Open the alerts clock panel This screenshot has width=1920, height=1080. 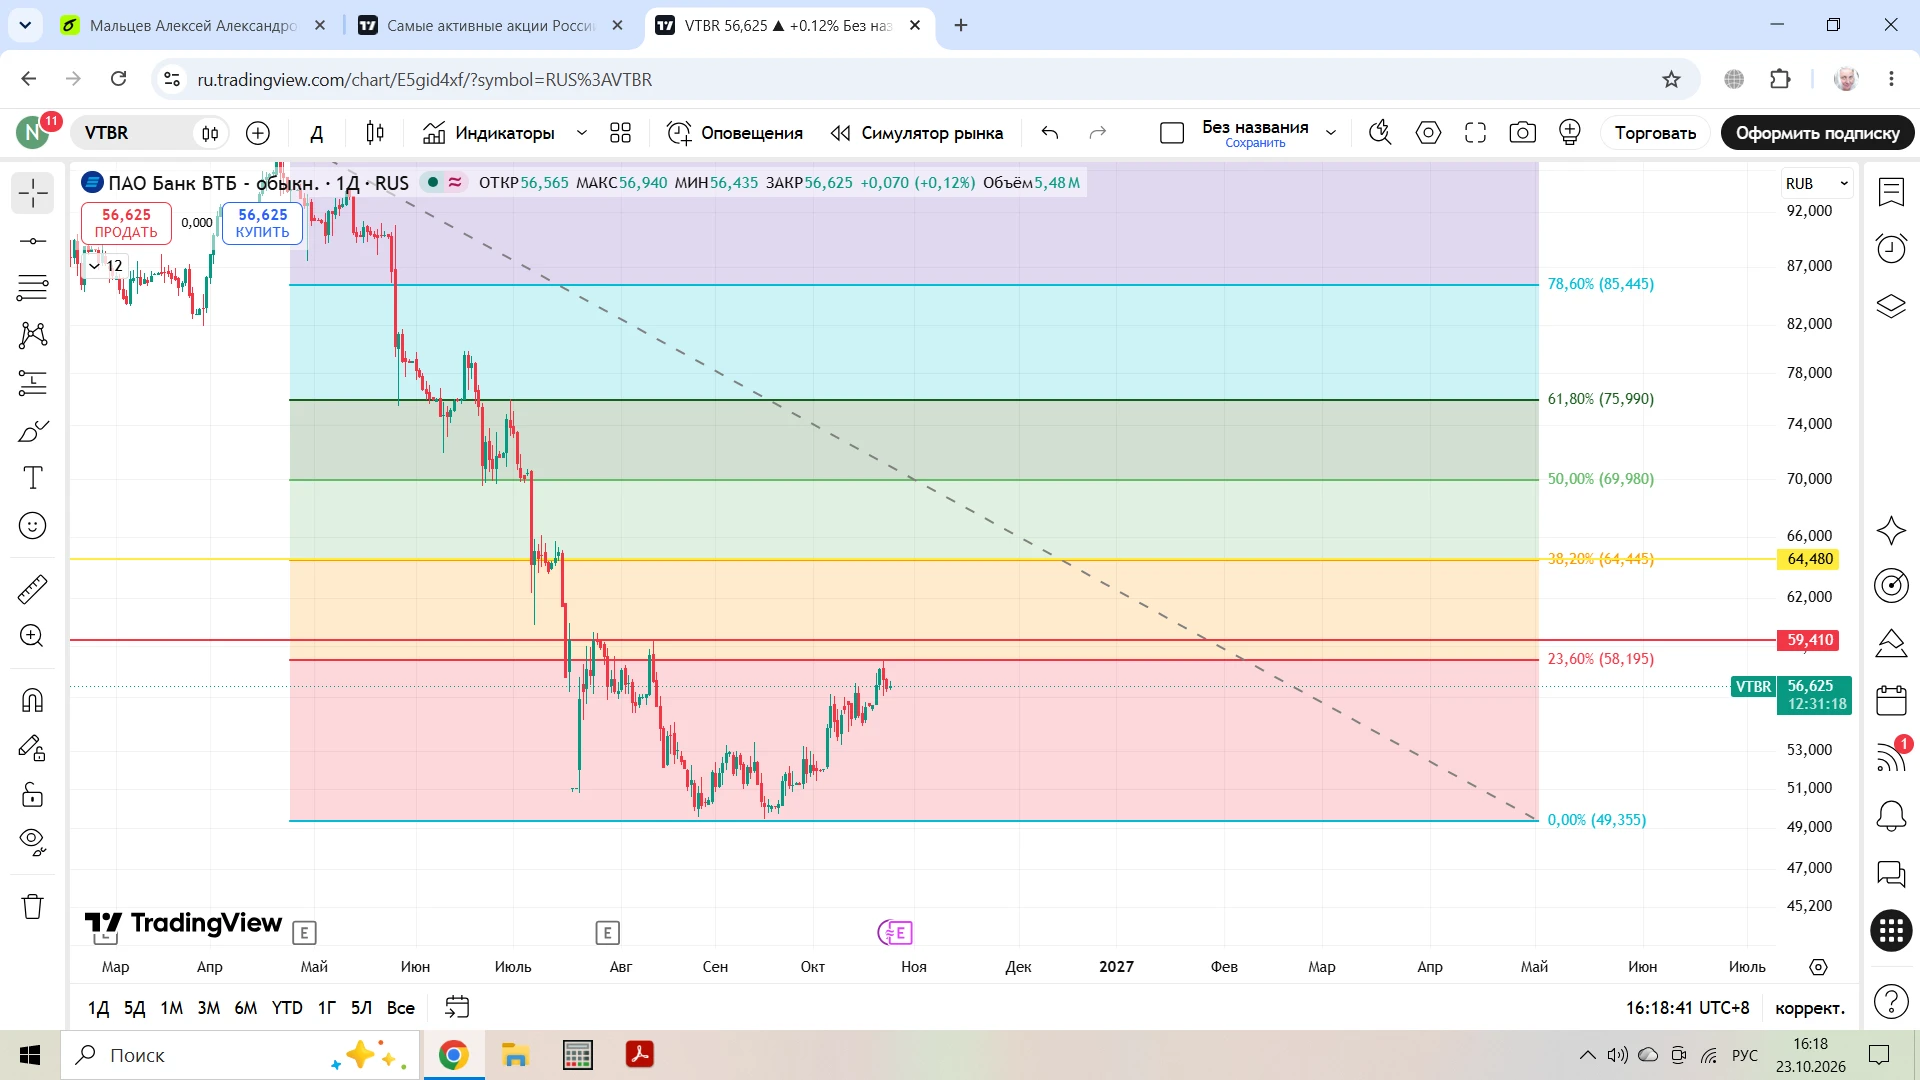(x=1891, y=248)
